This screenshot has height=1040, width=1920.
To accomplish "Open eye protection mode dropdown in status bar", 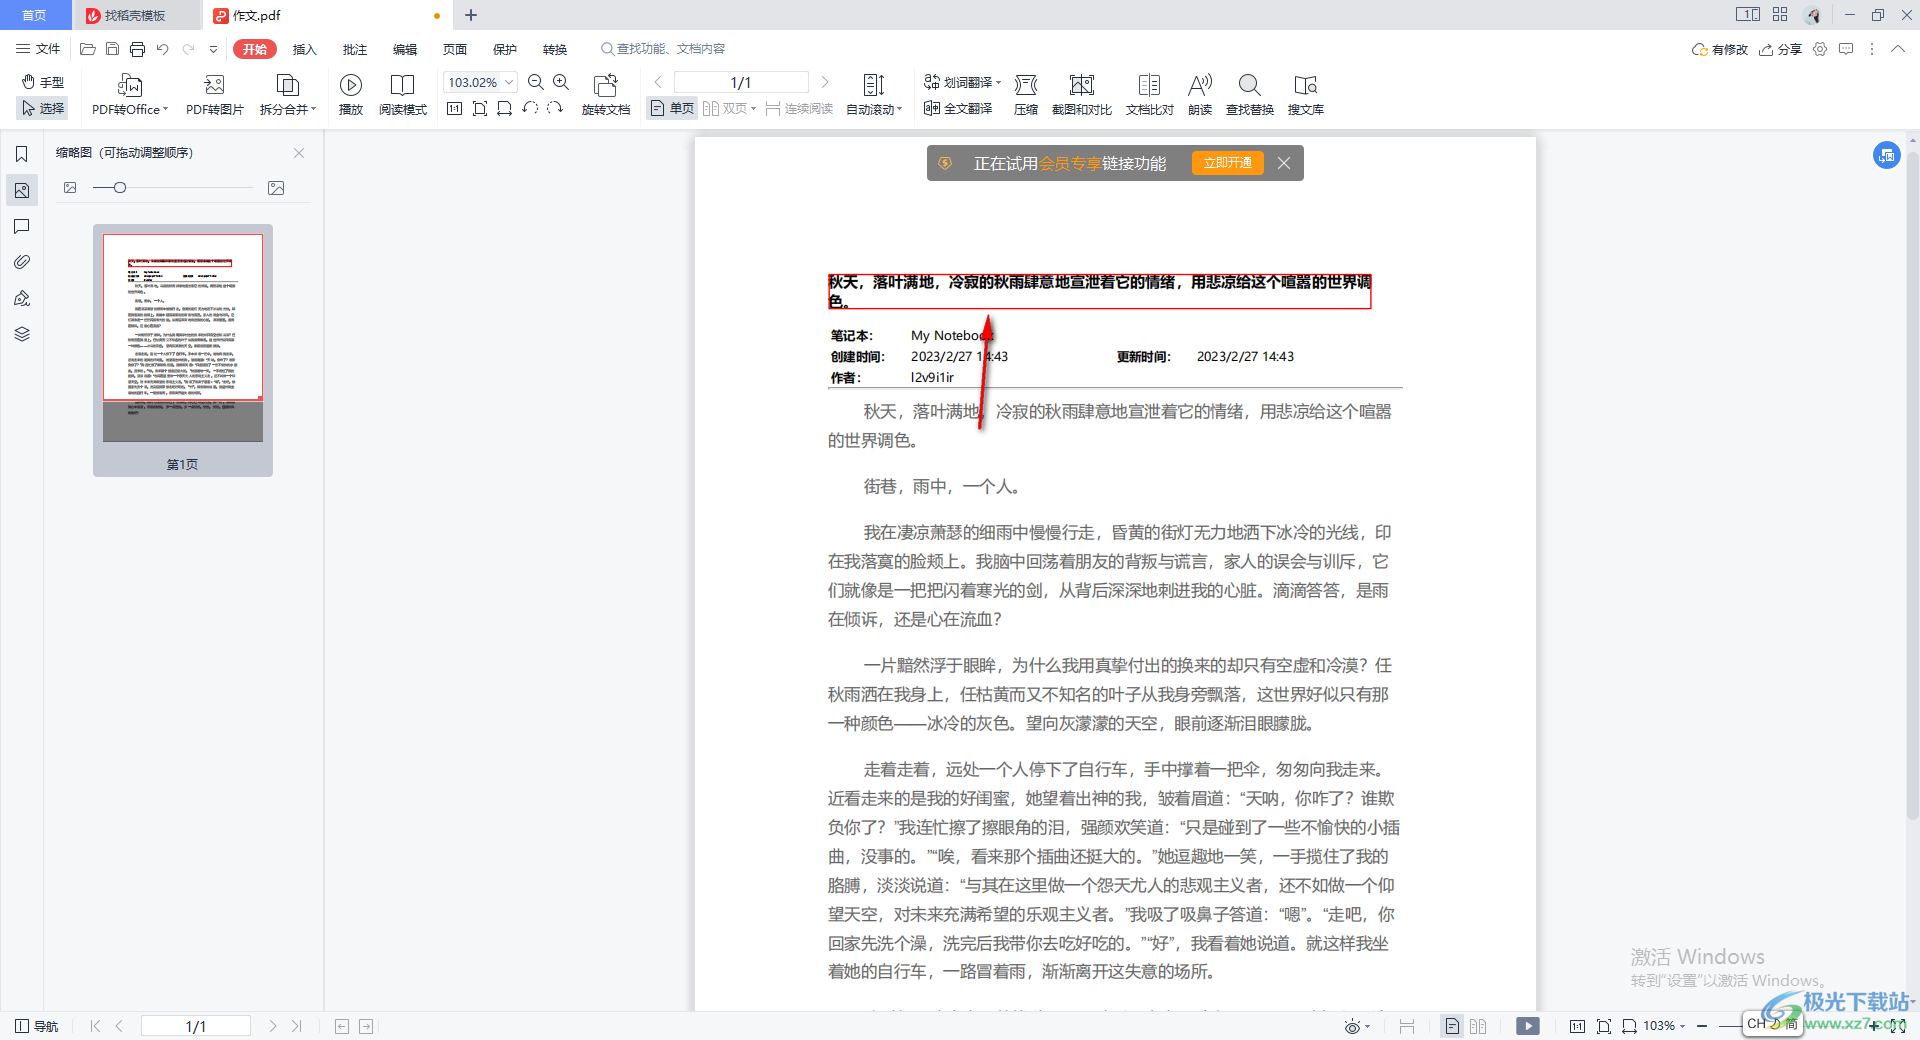I will click(1357, 1026).
